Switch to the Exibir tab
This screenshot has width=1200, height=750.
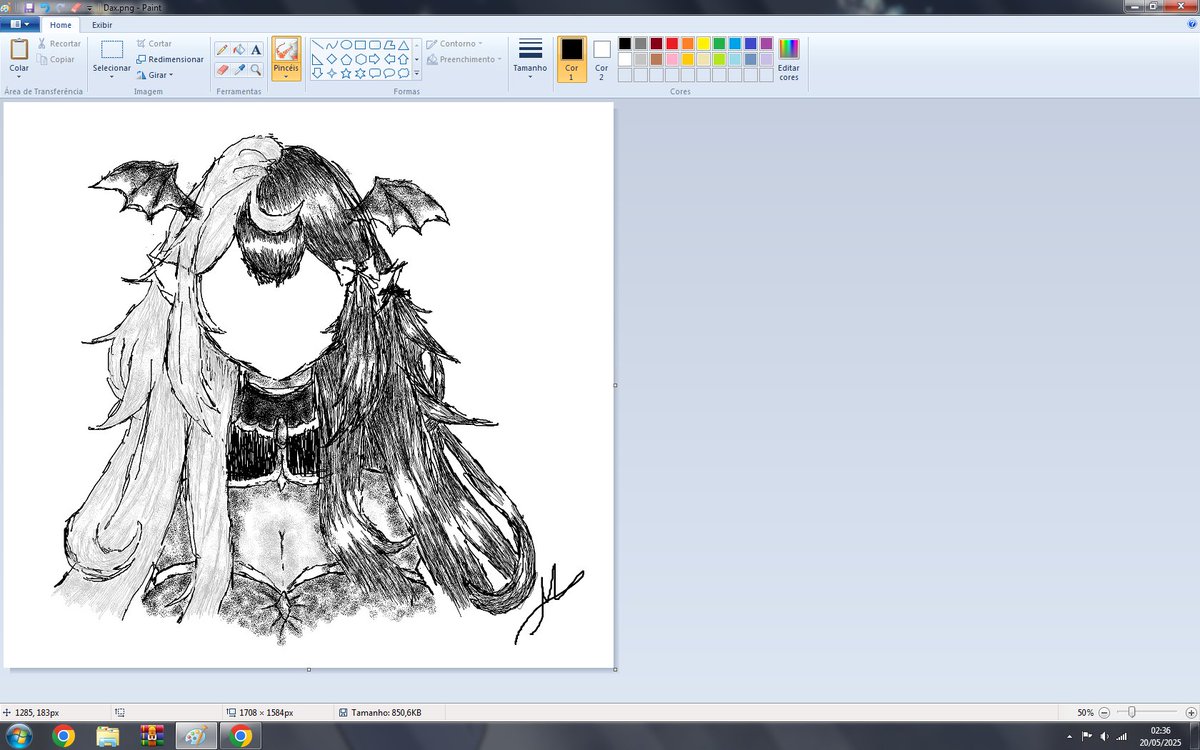pos(101,25)
